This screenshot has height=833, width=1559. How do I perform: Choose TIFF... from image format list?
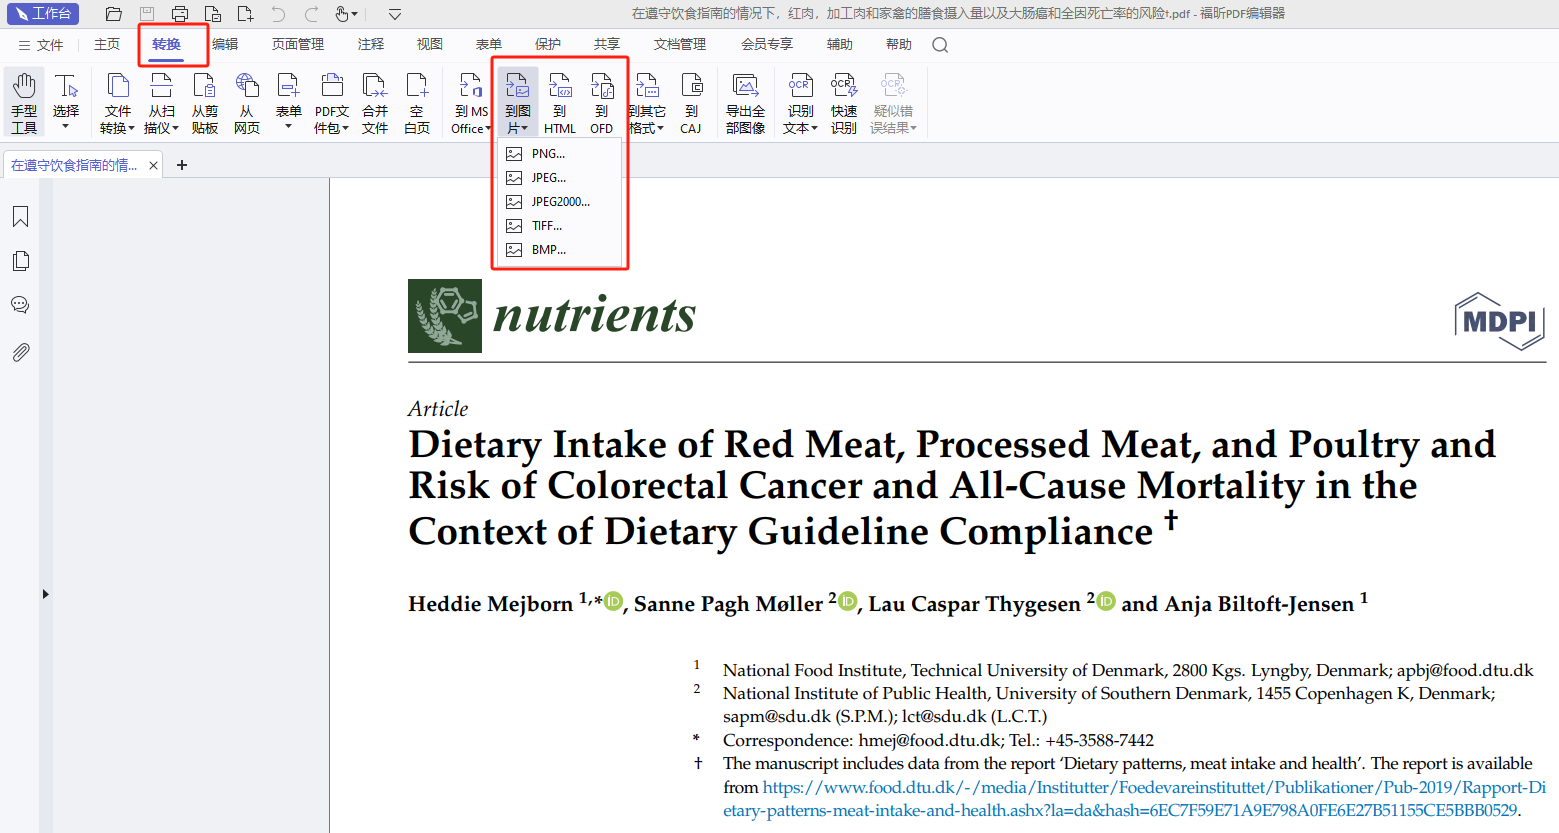pyautogui.click(x=560, y=225)
